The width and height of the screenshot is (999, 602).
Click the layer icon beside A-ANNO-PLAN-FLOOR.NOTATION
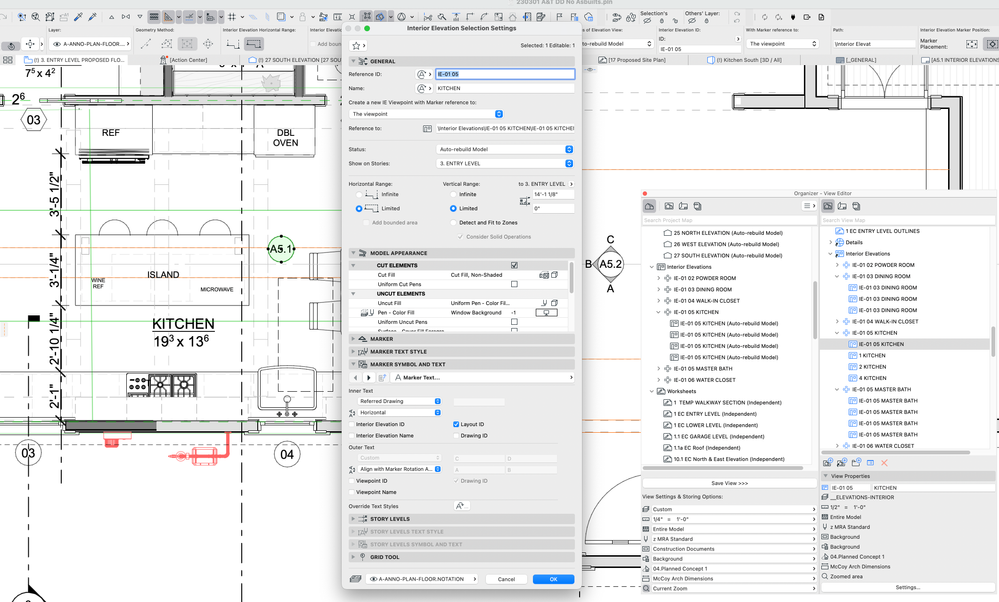coord(355,579)
